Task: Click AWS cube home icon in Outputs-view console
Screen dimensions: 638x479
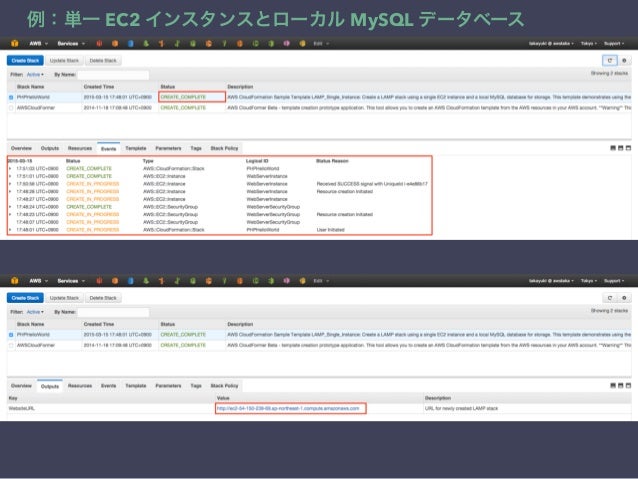Action: pyautogui.click(x=15, y=280)
